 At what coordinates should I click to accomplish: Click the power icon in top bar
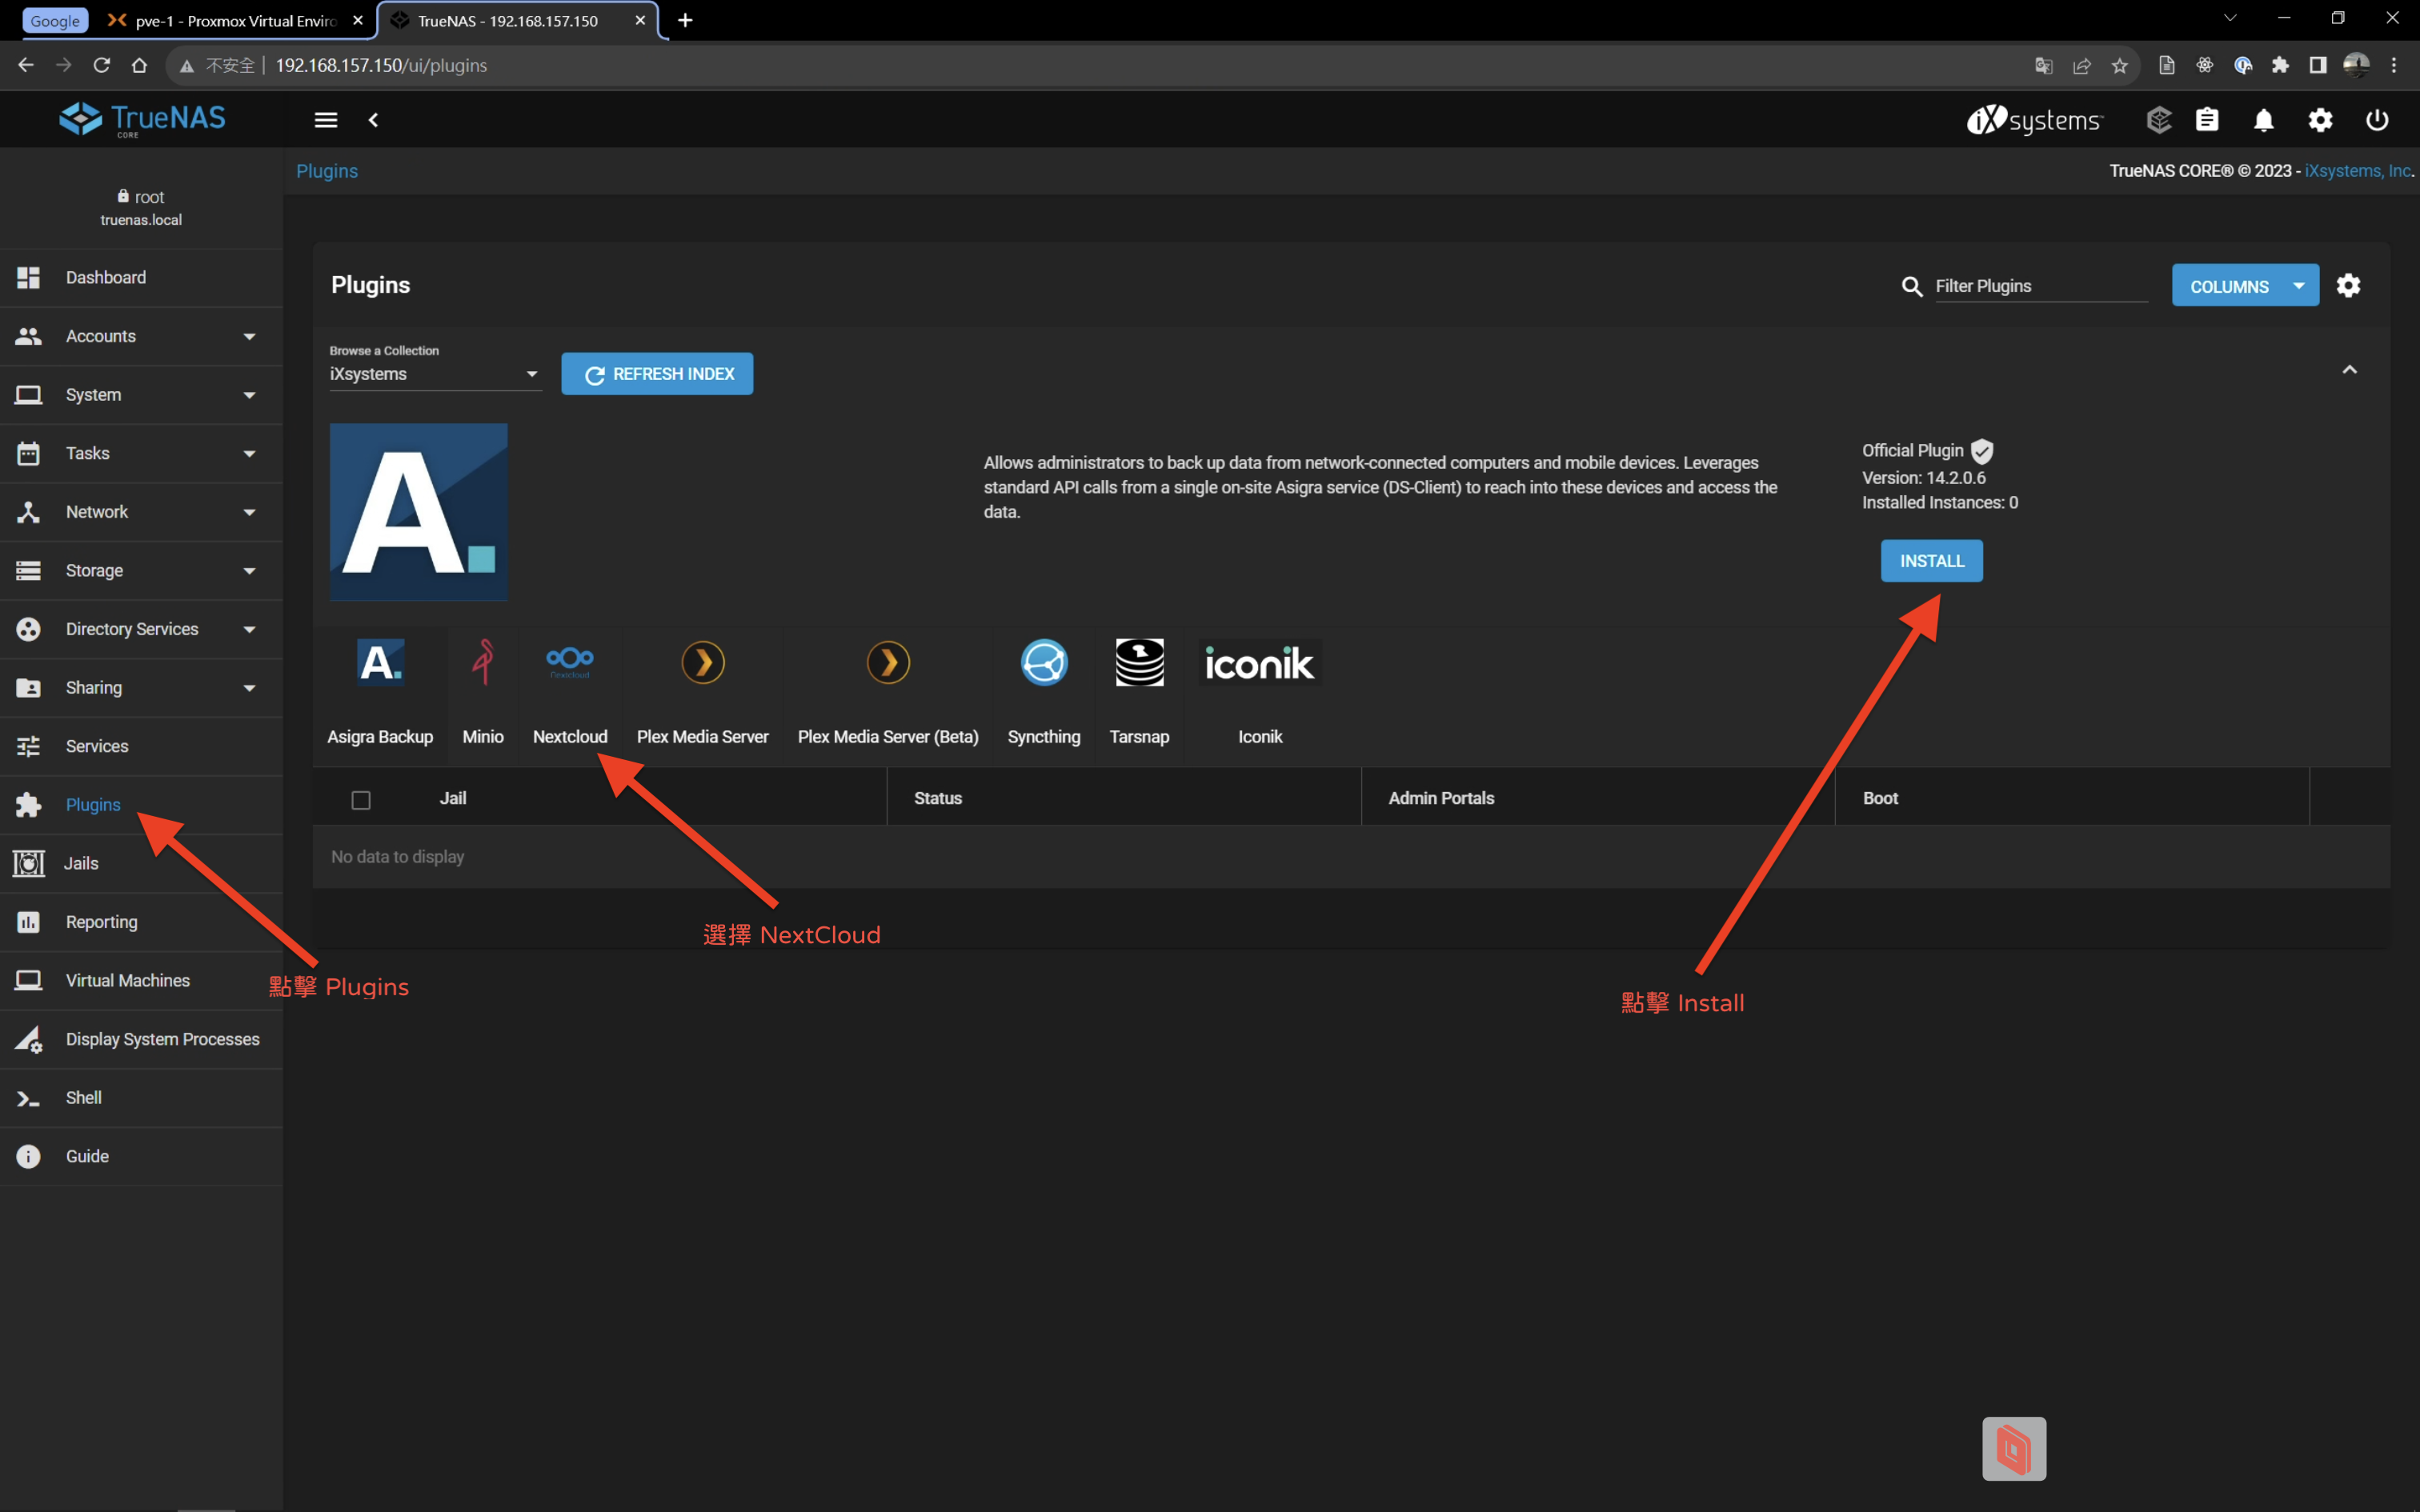coord(2376,120)
